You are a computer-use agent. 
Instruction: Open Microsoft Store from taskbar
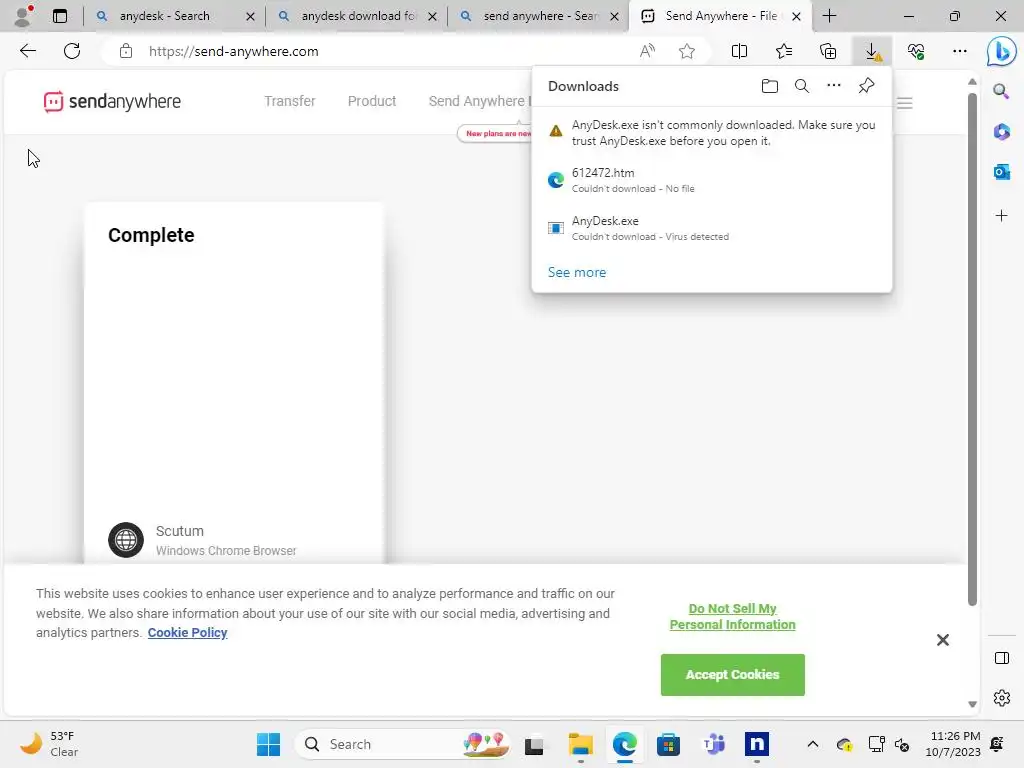(668, 744)
